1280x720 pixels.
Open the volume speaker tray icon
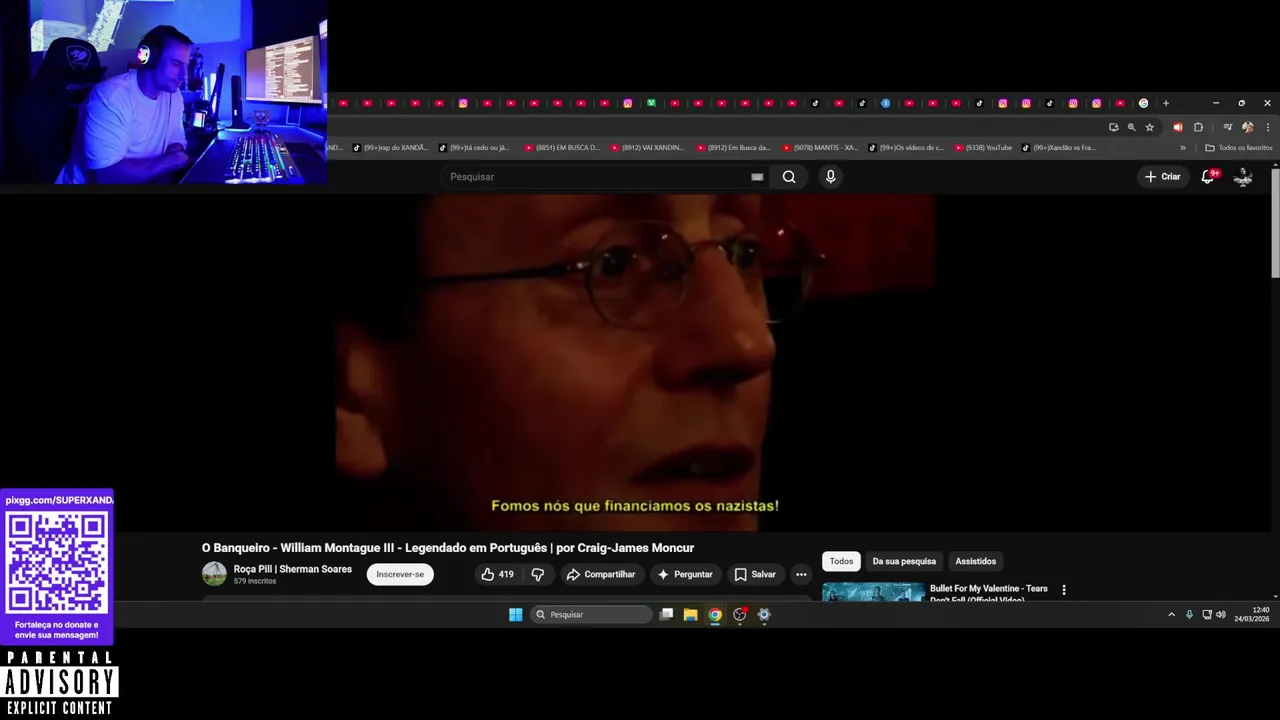tap(1221, 614)
